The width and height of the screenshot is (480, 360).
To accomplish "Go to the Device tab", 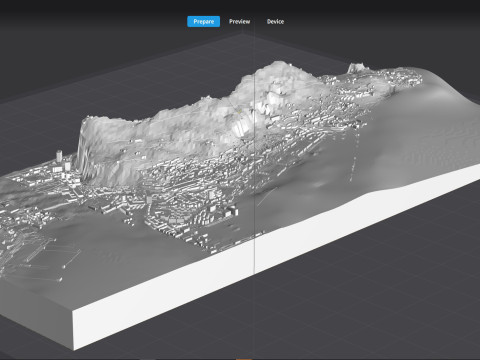I will [x=275, y=22].
